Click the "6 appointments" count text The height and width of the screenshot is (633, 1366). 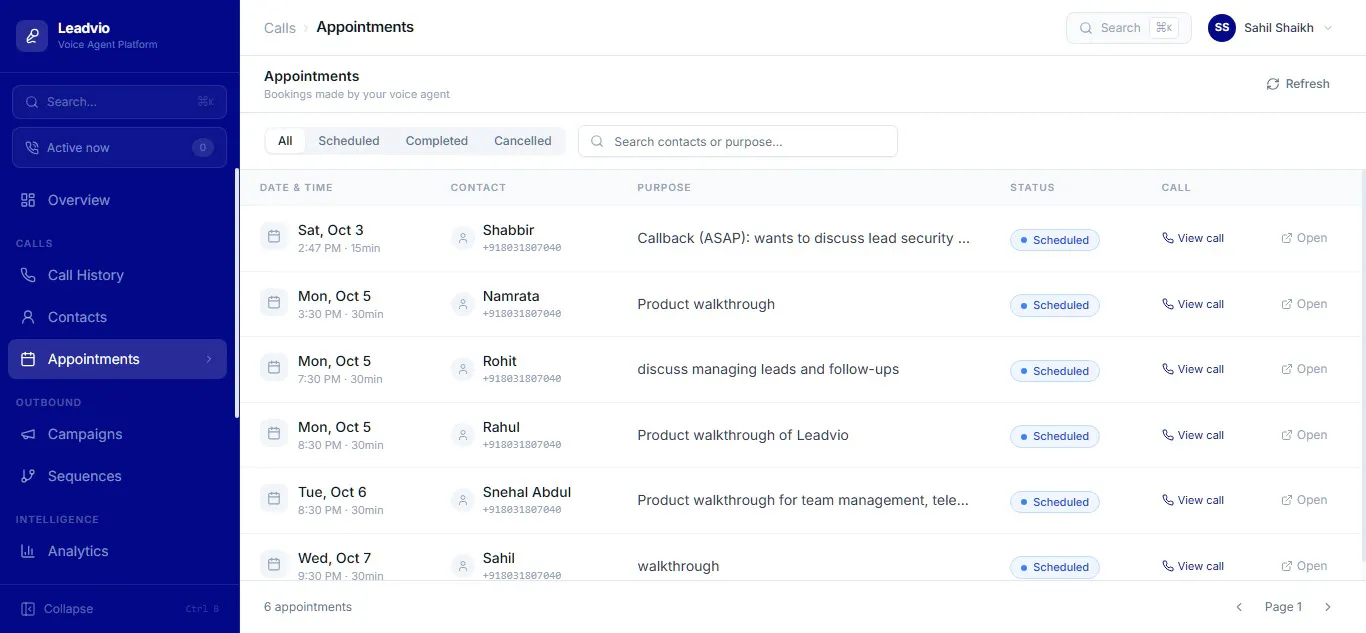point(308,607)
